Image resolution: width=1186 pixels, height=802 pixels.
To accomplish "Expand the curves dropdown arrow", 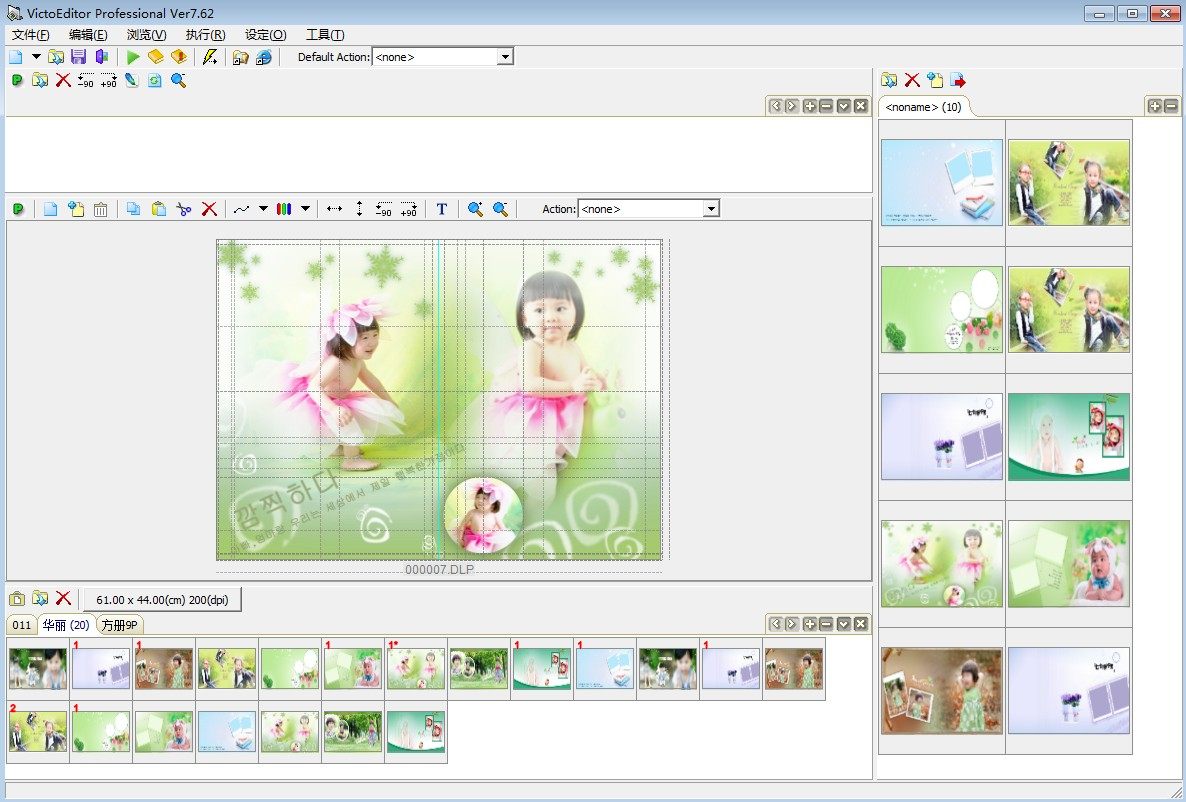I will (263, 209).
